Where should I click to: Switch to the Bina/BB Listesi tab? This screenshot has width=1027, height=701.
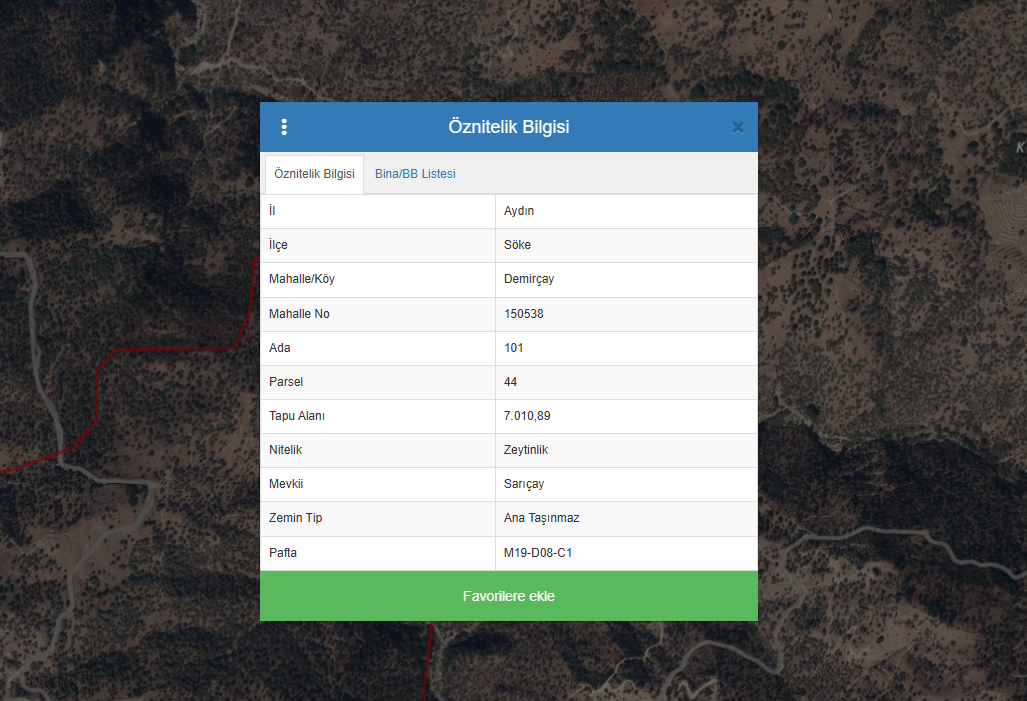click(415, 174)
